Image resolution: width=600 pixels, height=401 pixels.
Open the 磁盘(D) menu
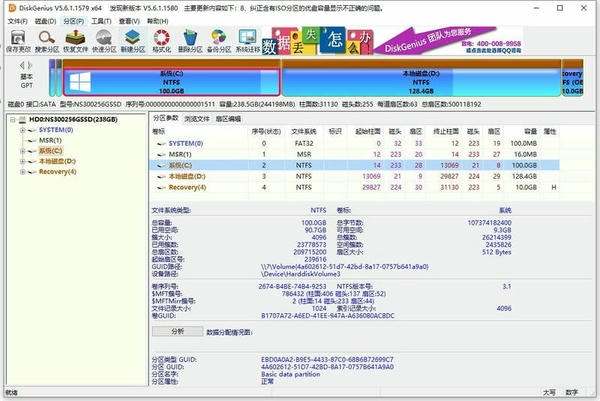point(46,21)
